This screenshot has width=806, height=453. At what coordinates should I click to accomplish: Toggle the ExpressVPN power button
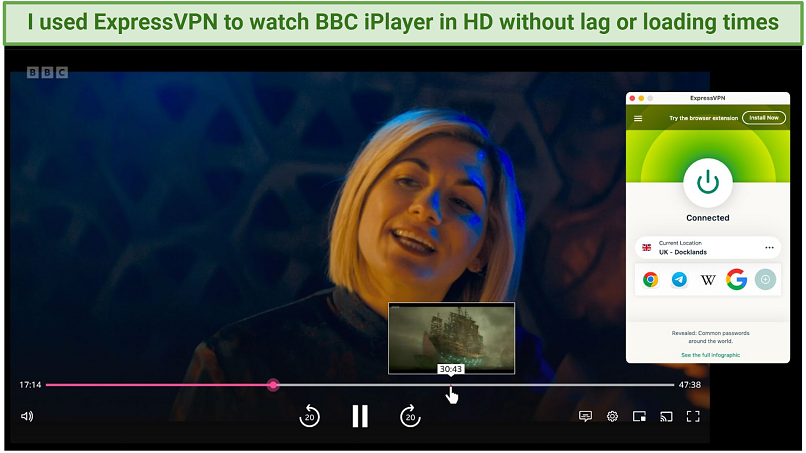[708, 183]
